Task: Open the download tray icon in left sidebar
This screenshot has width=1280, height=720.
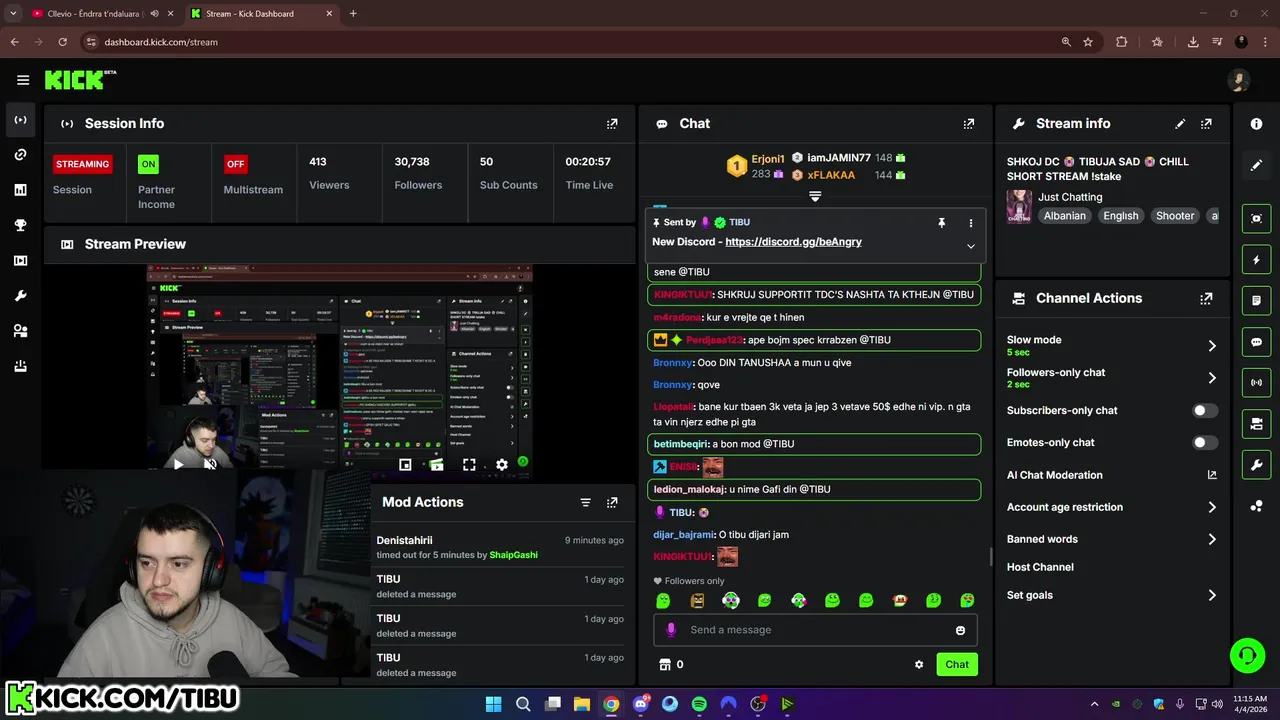Action: 20,367
